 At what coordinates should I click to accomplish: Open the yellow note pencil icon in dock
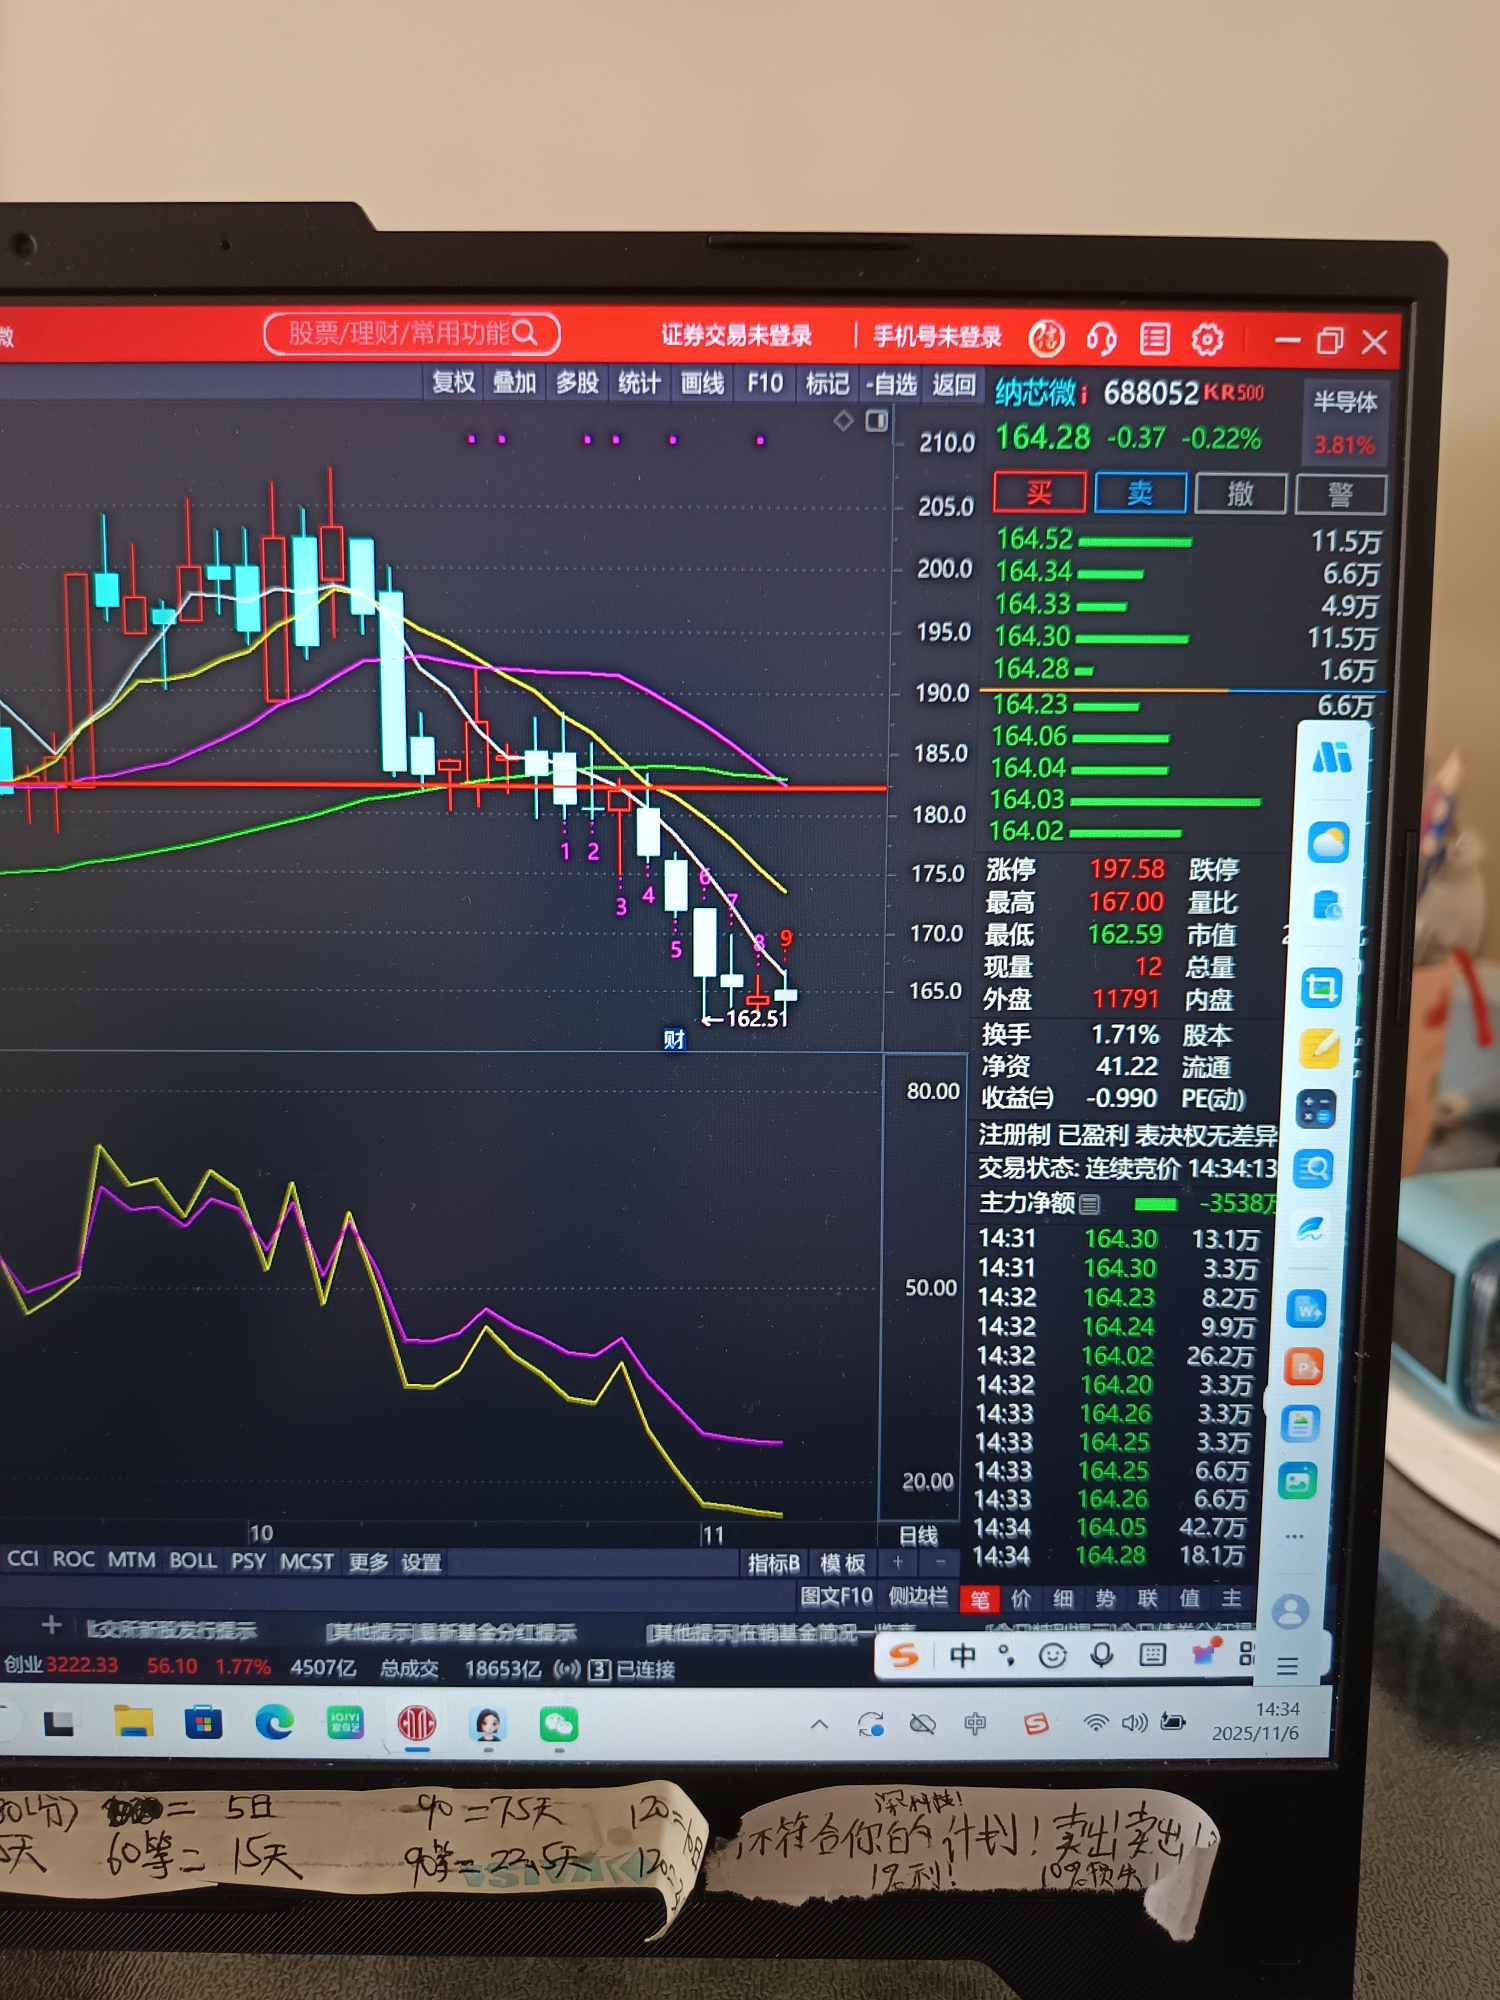pos(1319,1047)
